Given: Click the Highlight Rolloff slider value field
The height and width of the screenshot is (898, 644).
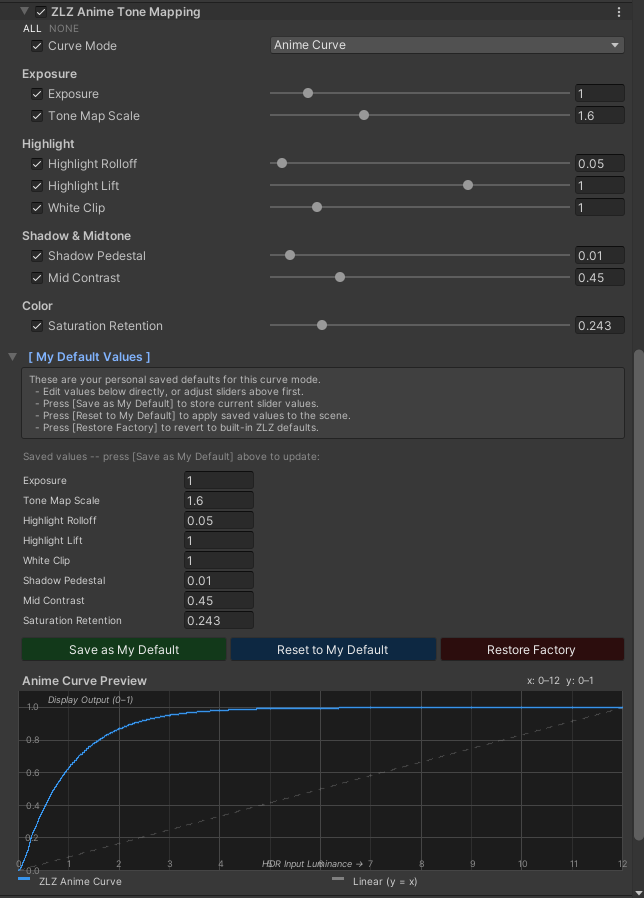Looking at the screenshot, I should point(600,164).
